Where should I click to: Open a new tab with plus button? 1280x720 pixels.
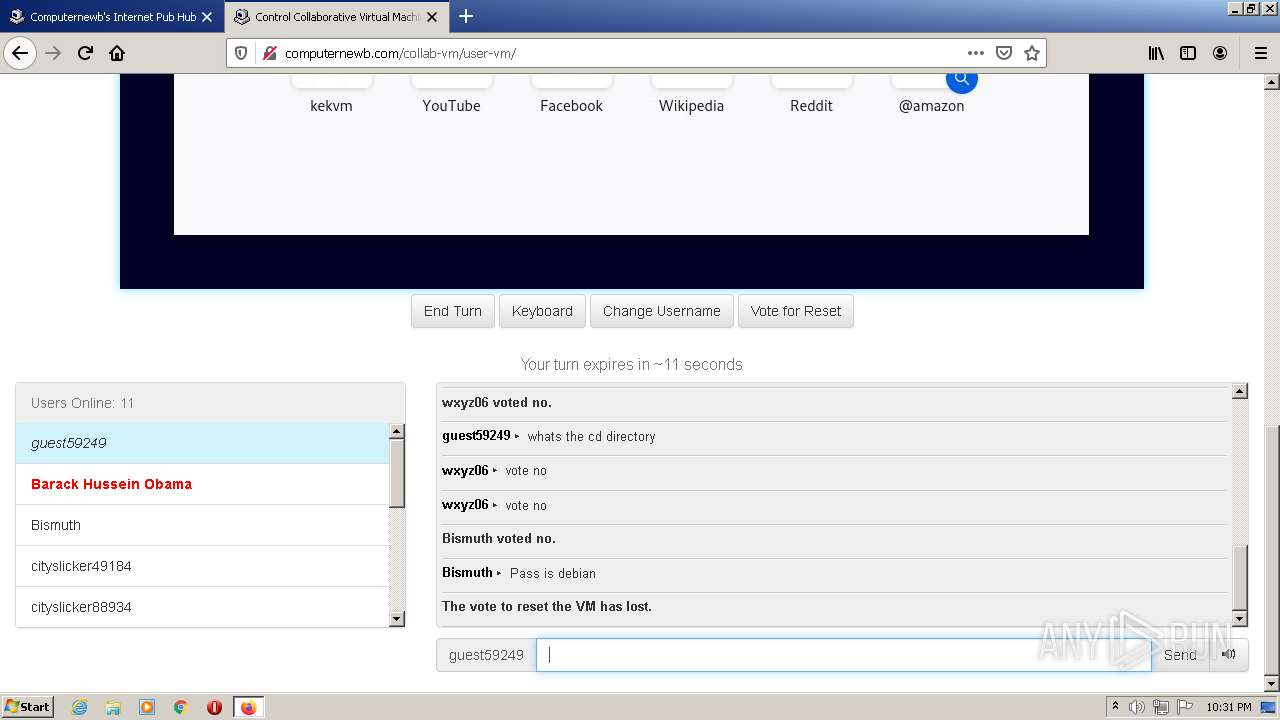click(466, 16)
